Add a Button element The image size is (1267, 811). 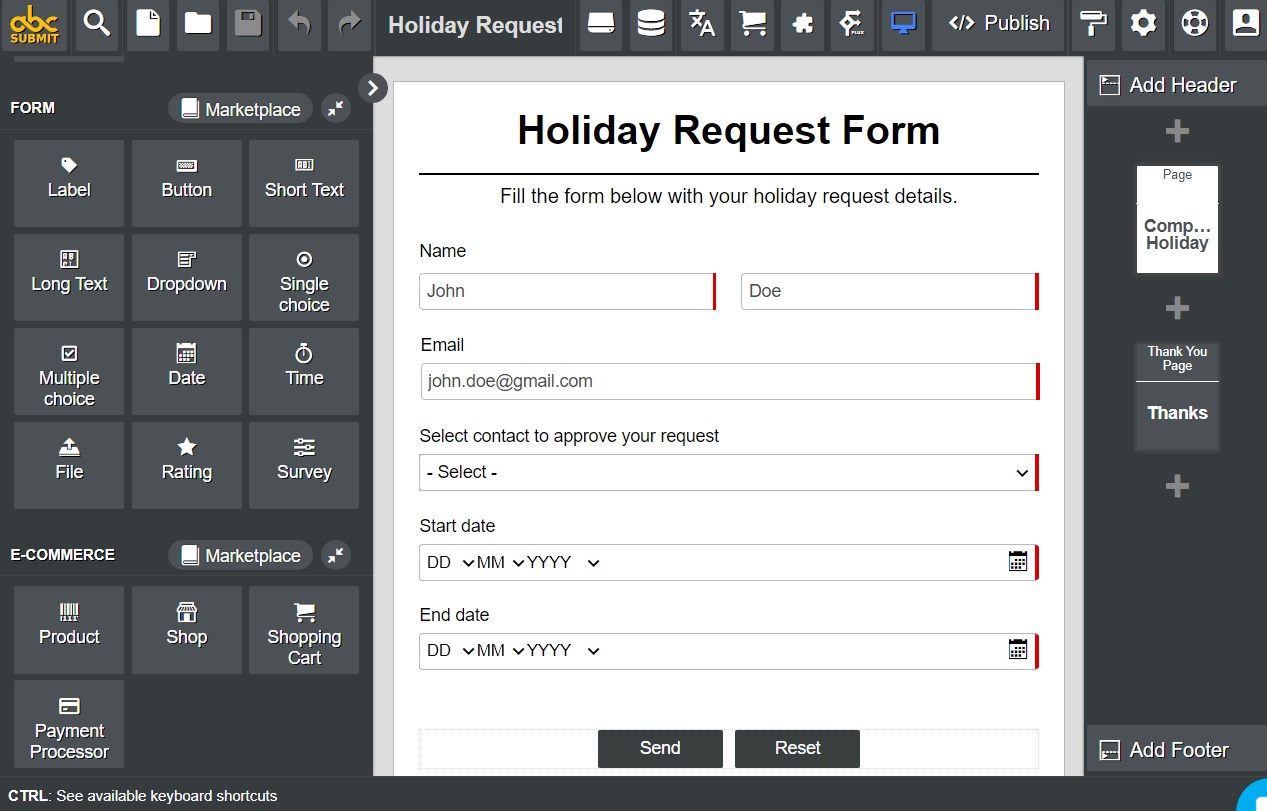pyautogui.click(x=187, y=183)
